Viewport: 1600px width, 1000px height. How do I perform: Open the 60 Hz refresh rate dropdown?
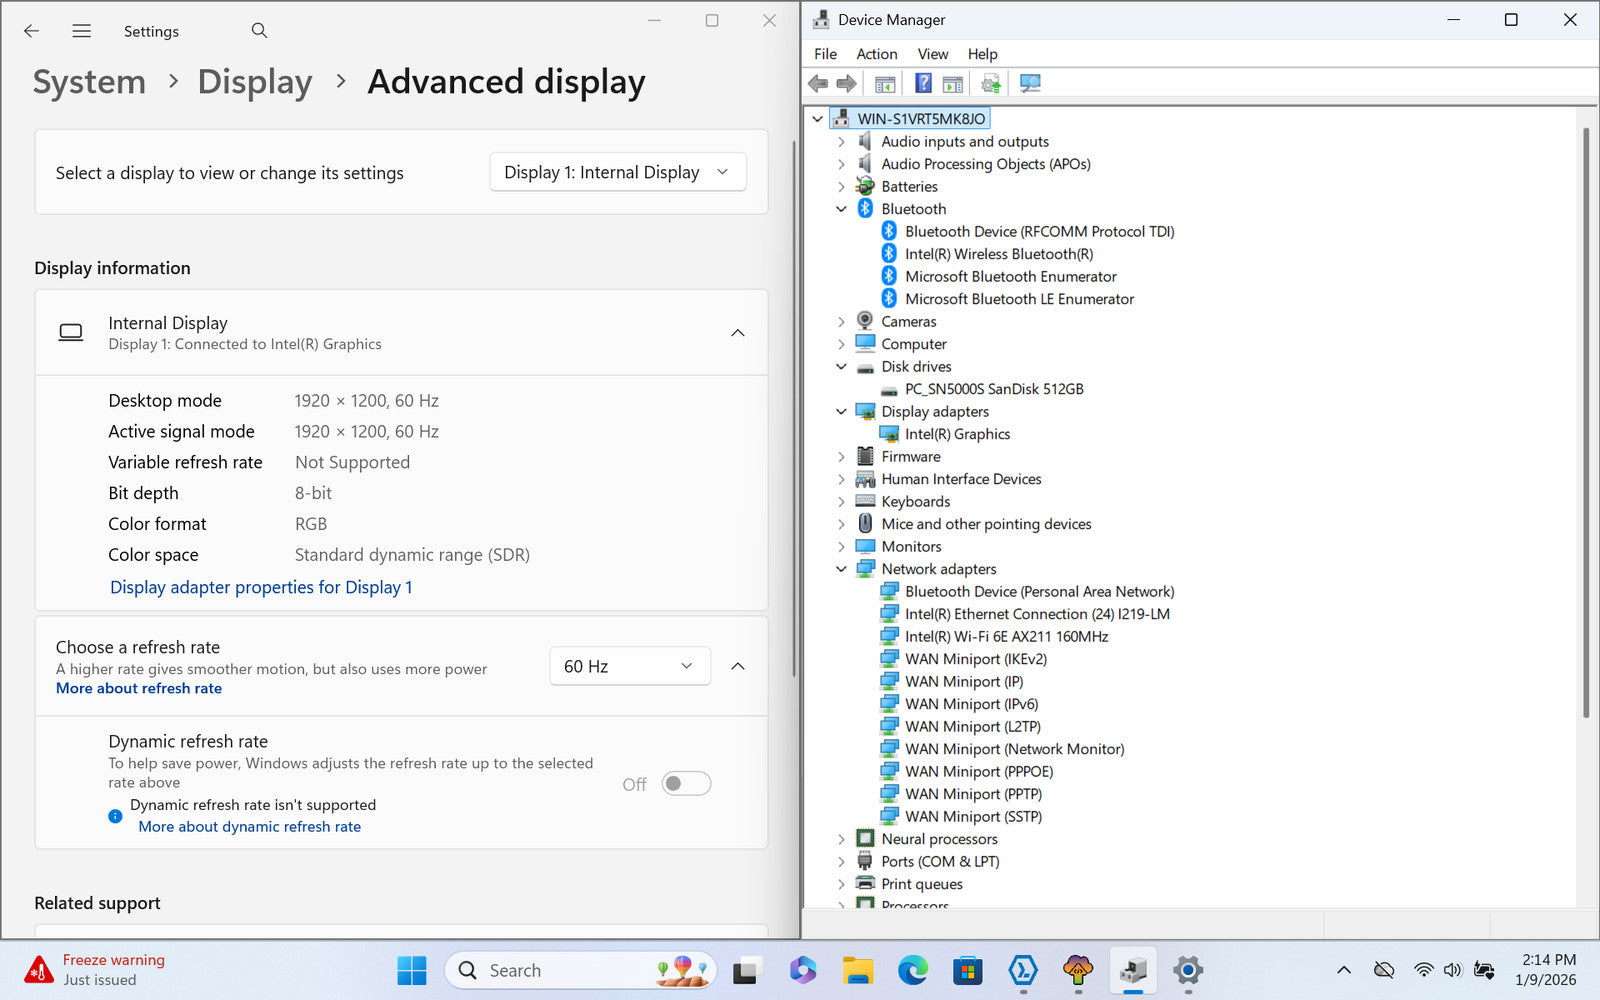(629, 666)
